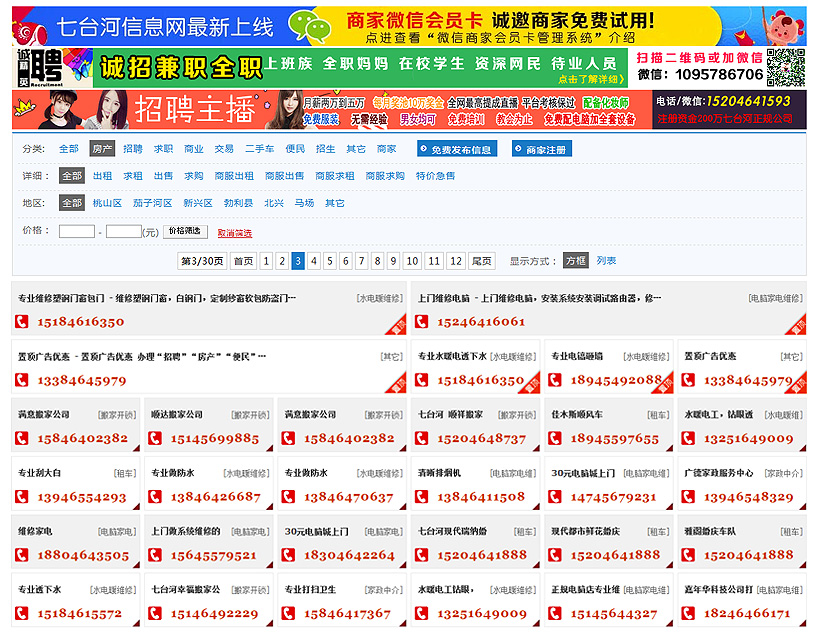Filter region by 桃山区
The width and height of the screenshot is (820, 636).
(107, 203)
